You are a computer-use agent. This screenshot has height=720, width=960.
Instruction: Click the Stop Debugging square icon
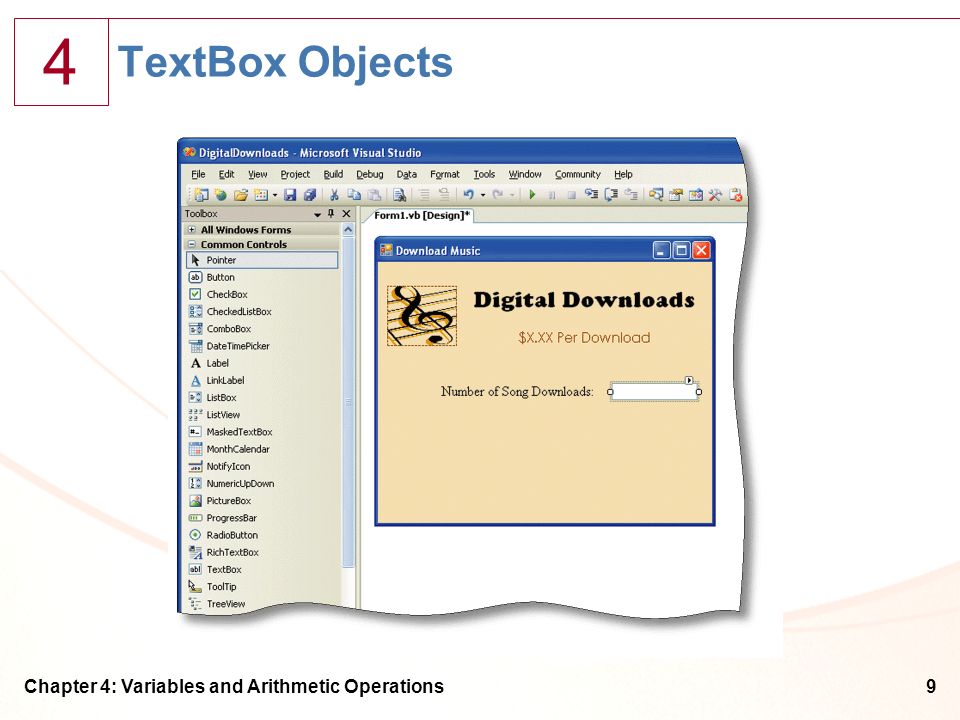pyautogui.click(x=571, y=195)
